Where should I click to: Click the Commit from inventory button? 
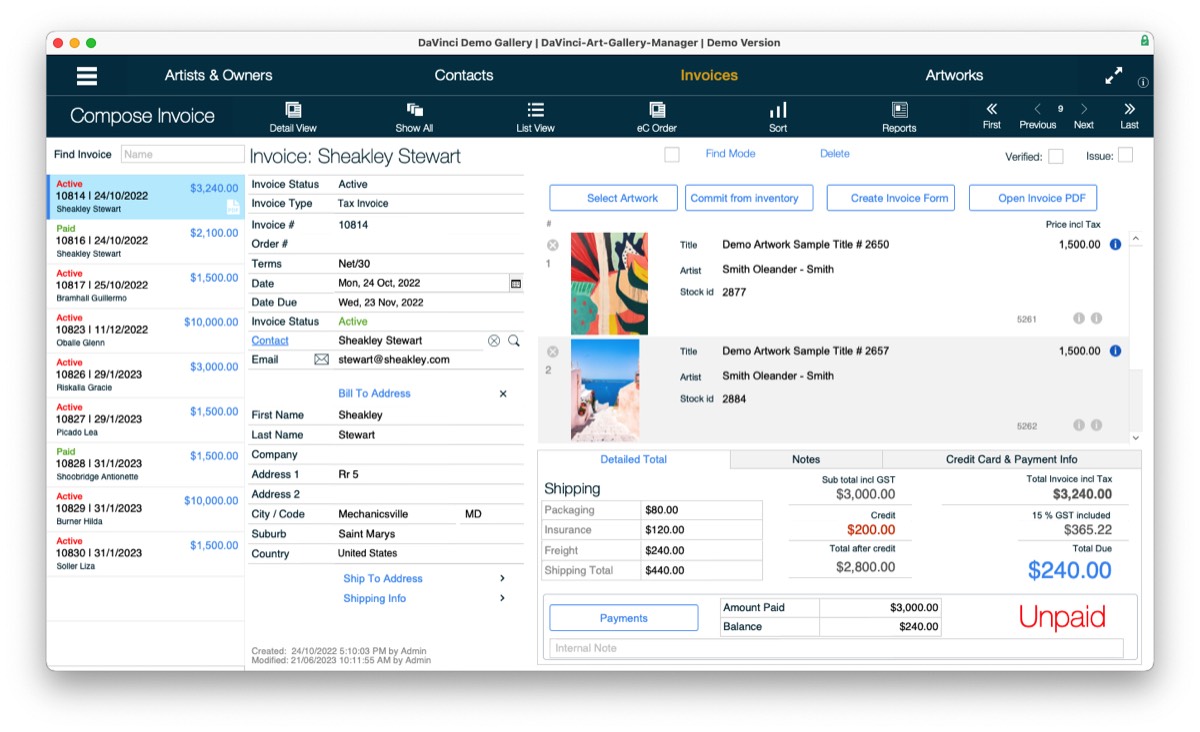click(x=749, y=197)
